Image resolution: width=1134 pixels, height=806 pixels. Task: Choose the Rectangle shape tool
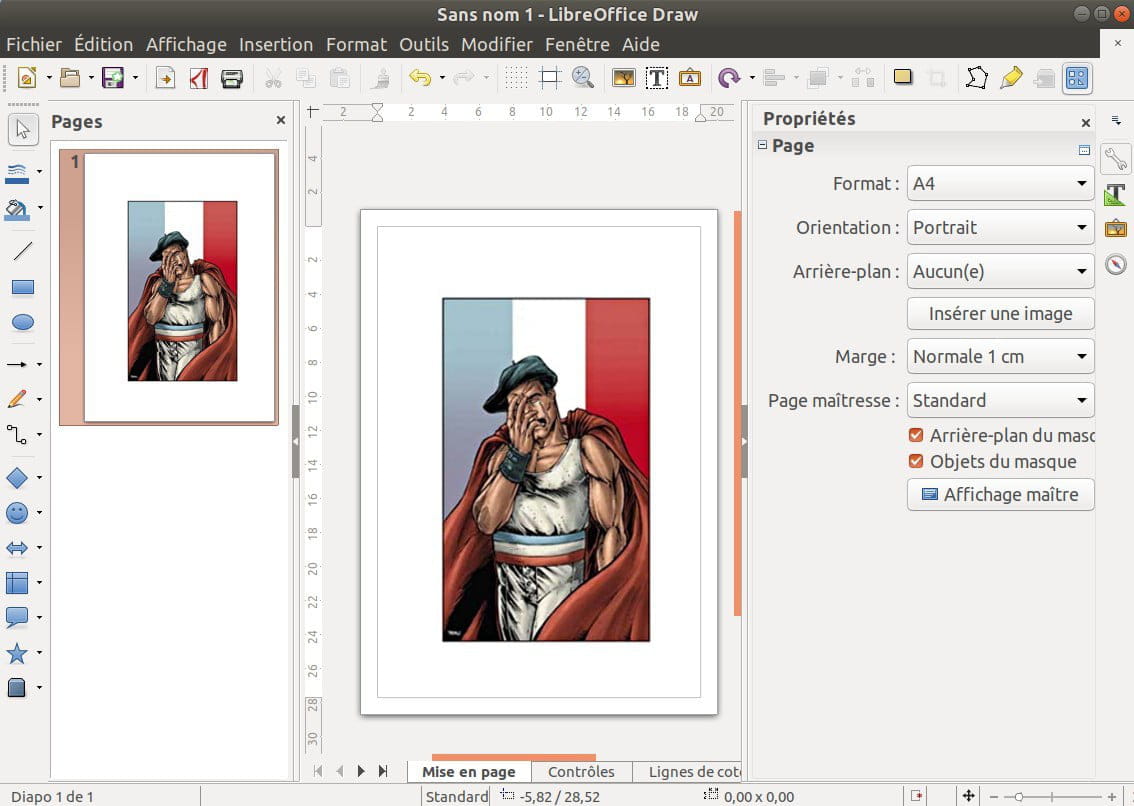[x=22, y=287]
